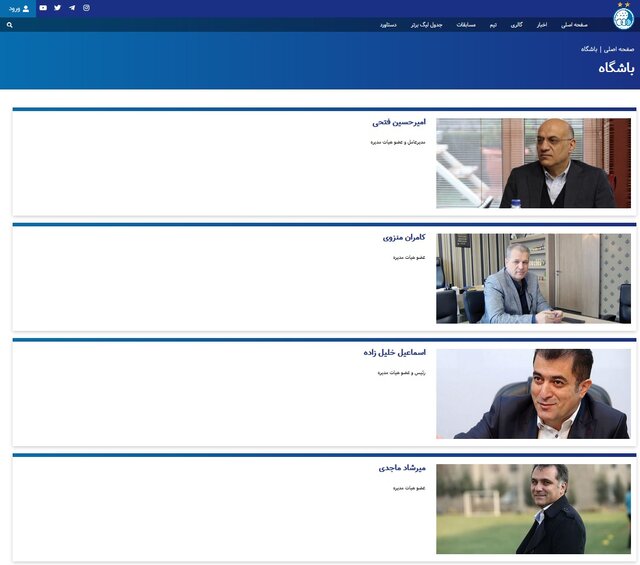The image size is (640, 565).
Task: Open the Instagram social link
Action: (x=86, y=8)
